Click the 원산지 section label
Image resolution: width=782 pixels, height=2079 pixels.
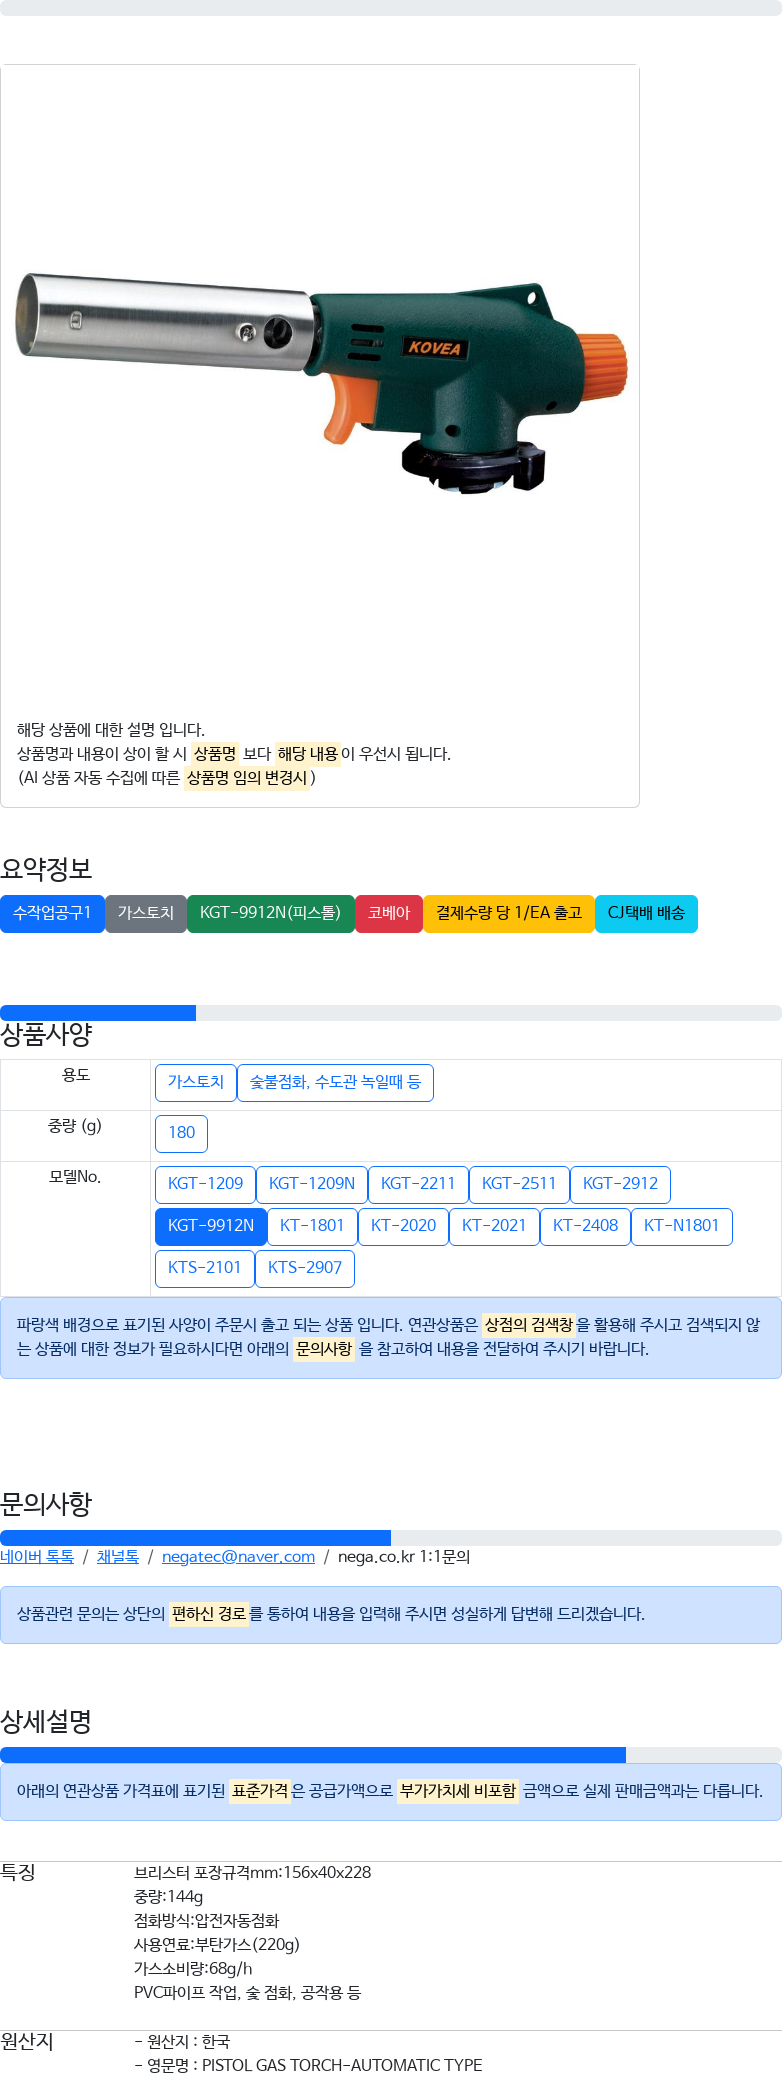click(27, 2042)
